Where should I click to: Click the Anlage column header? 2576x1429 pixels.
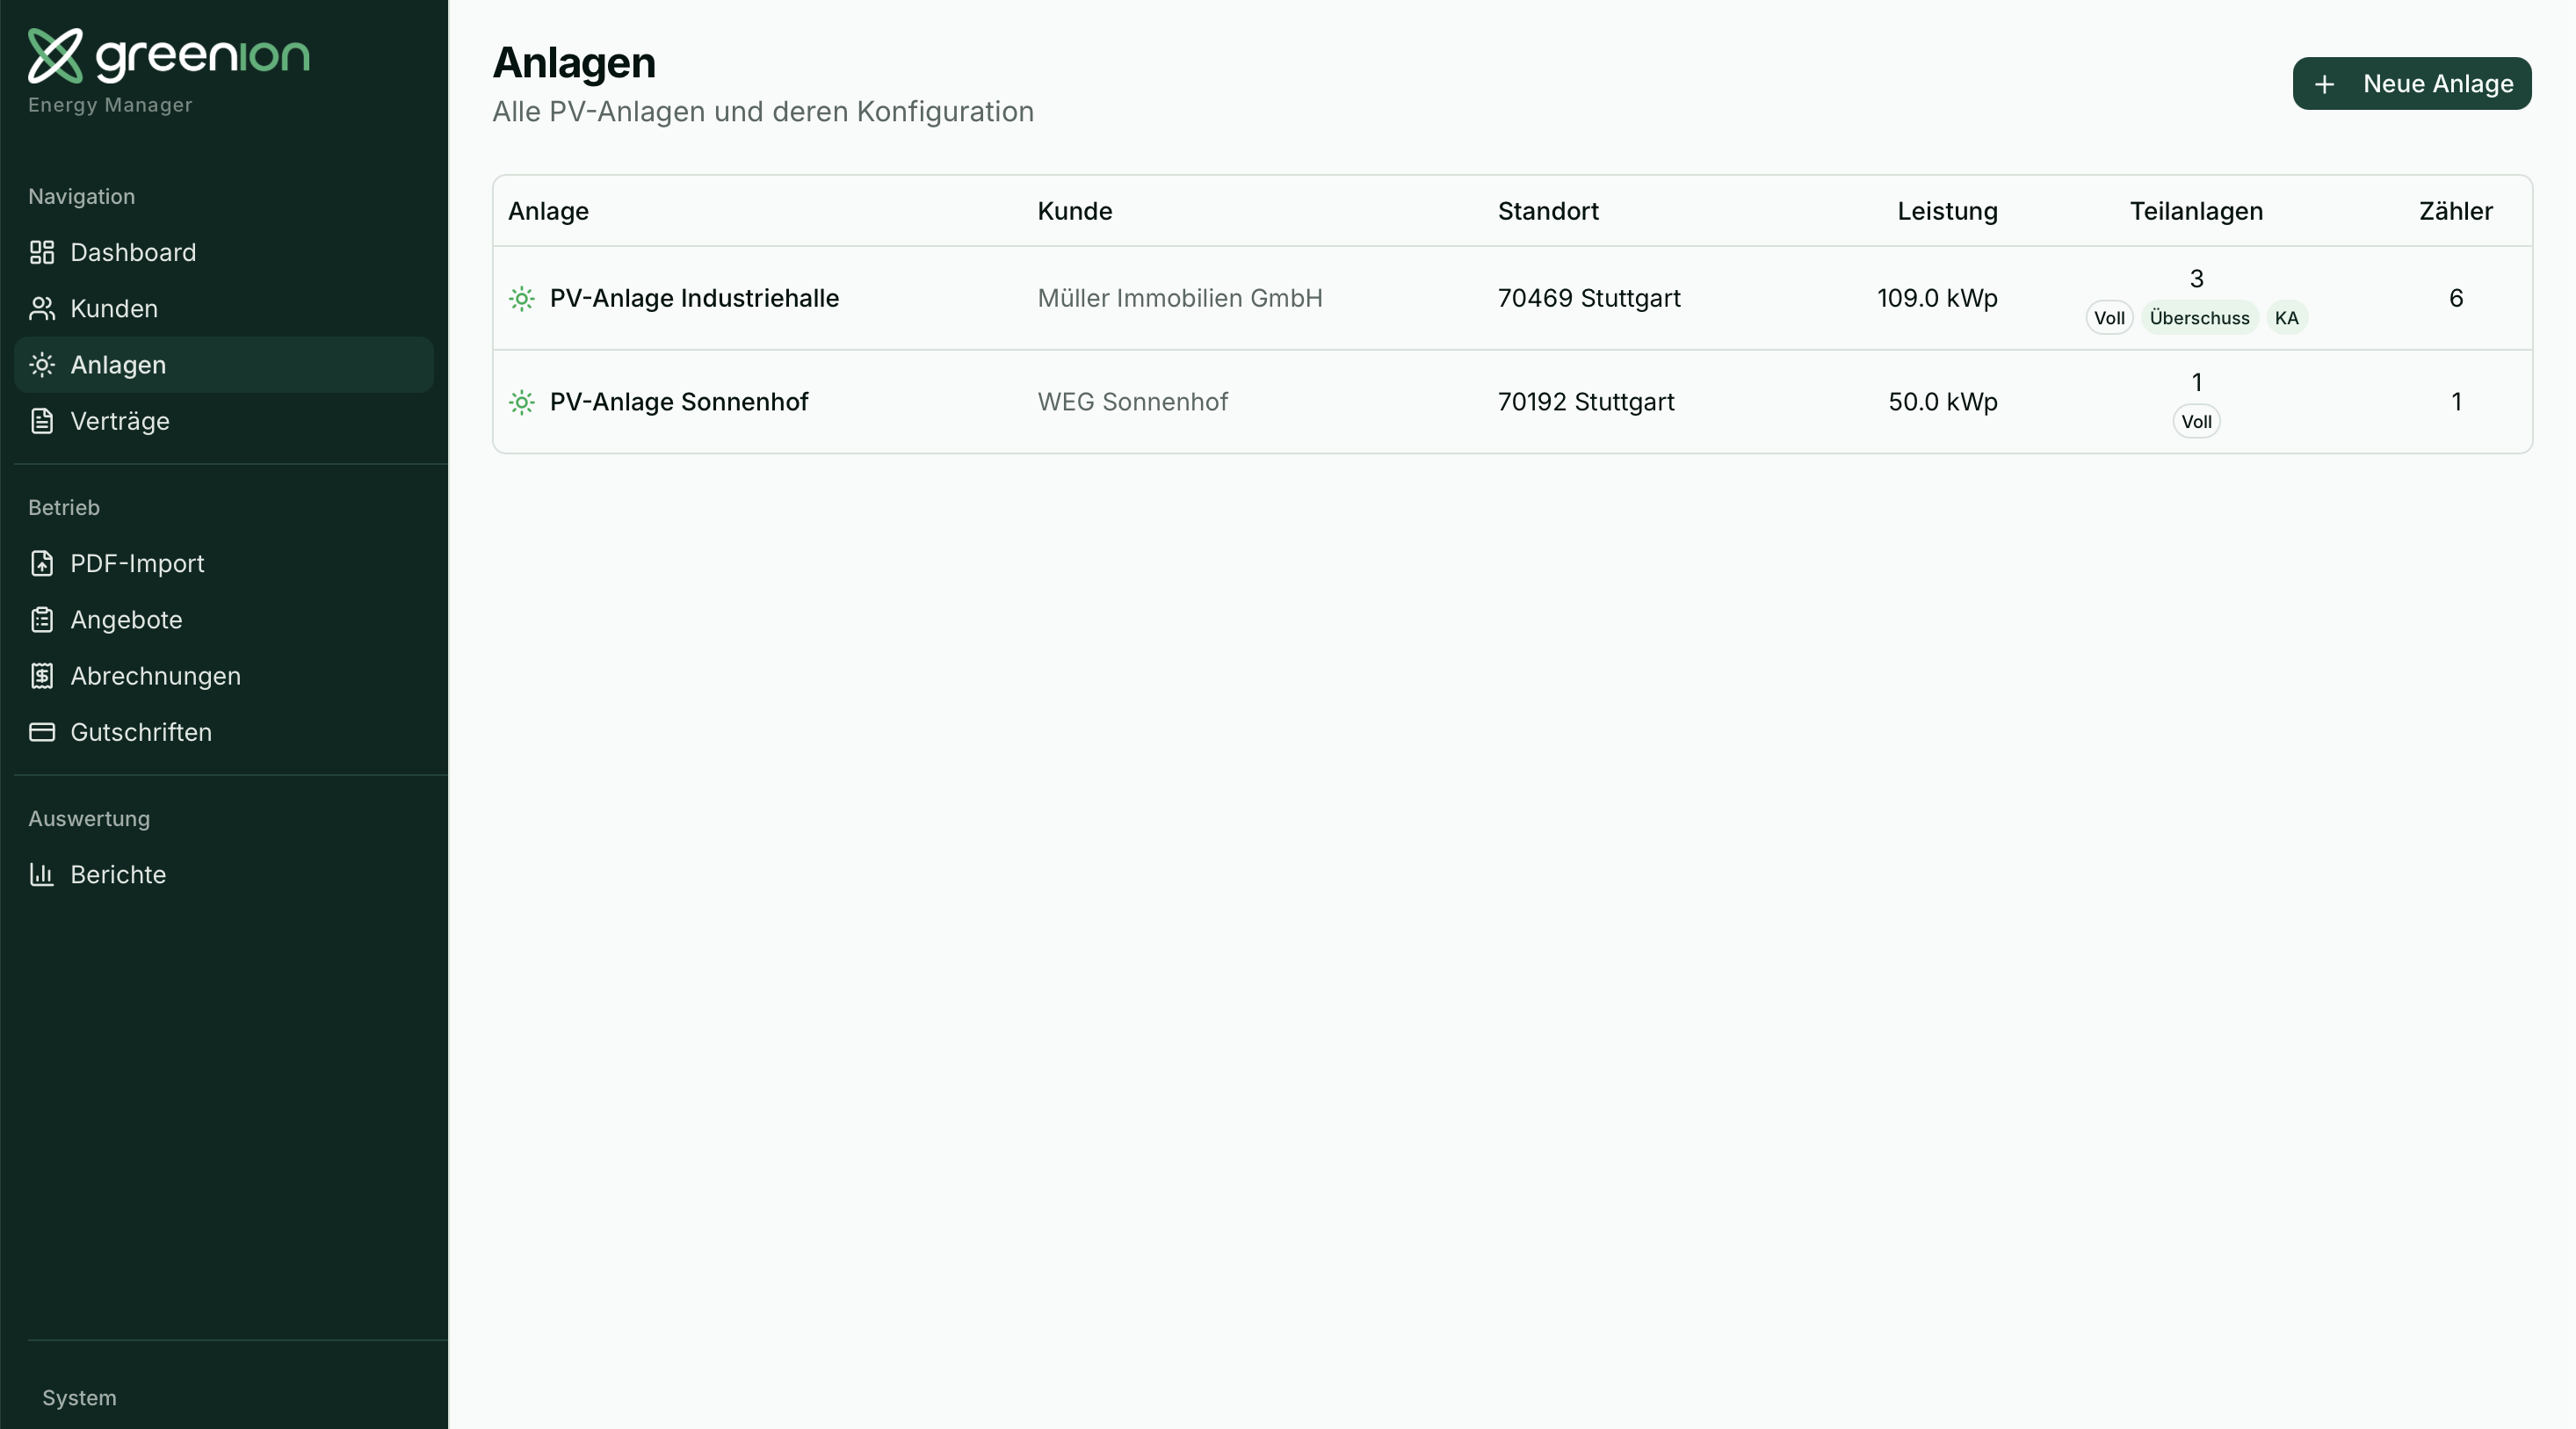click(x=547, y=211)
